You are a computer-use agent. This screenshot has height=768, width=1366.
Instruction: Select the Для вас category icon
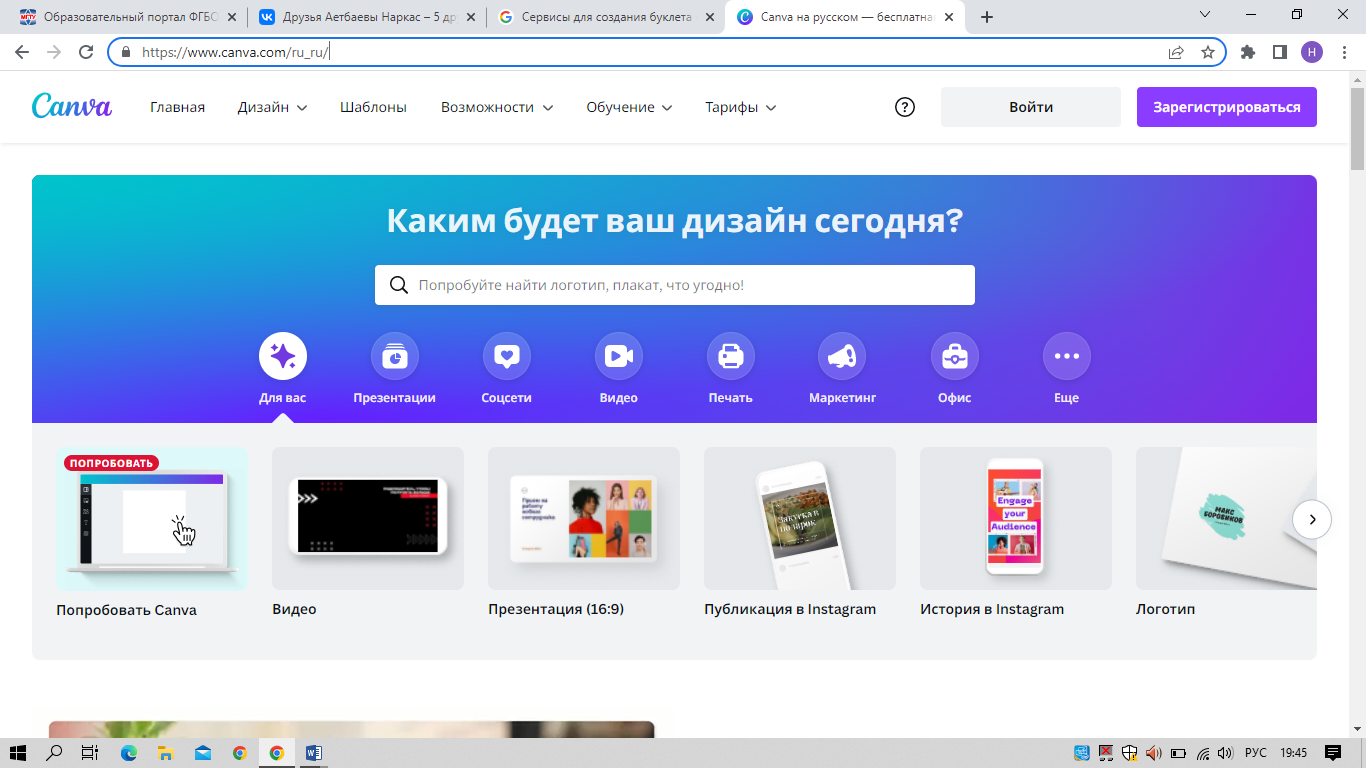point(283,356)
